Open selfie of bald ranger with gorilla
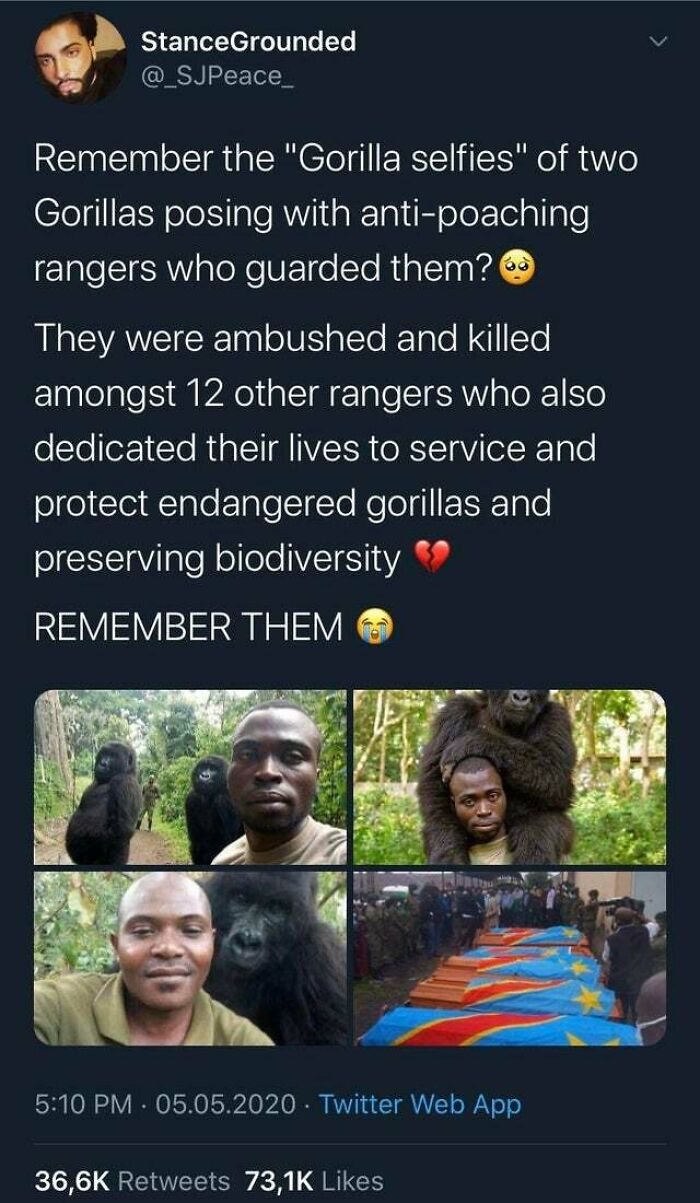 [x=191, y=958]
